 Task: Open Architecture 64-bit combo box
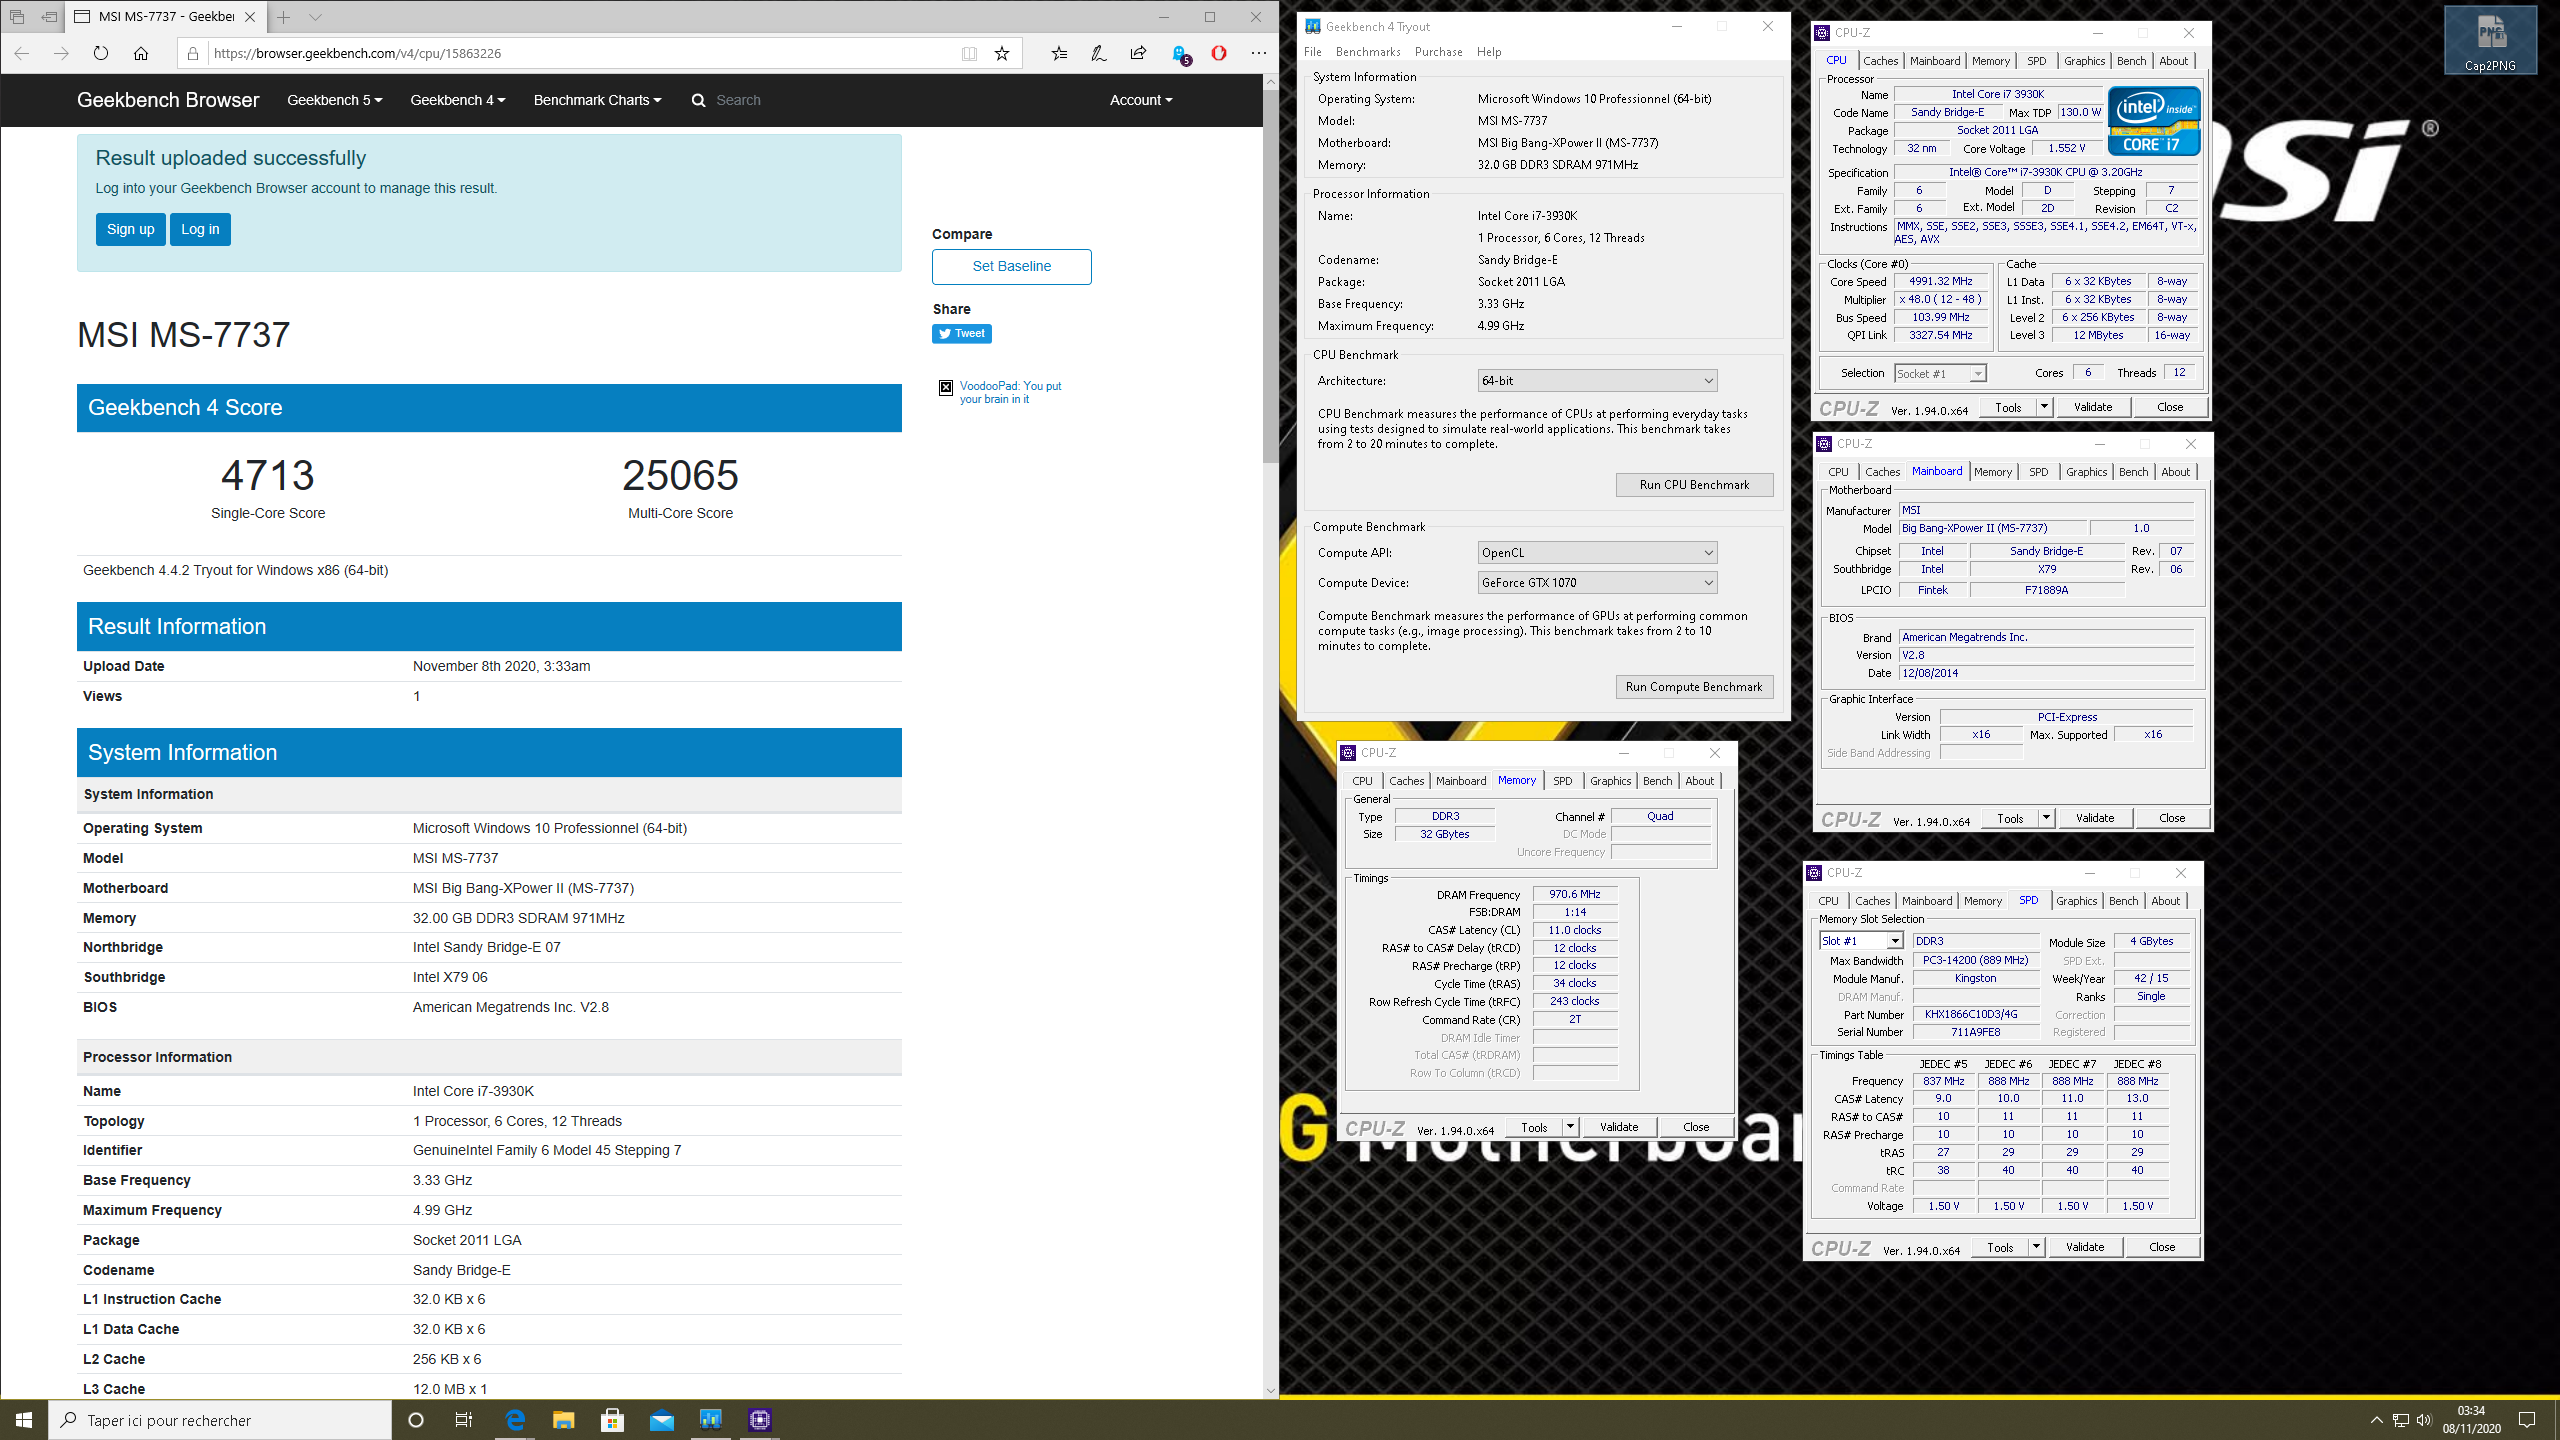point(1597,381)
